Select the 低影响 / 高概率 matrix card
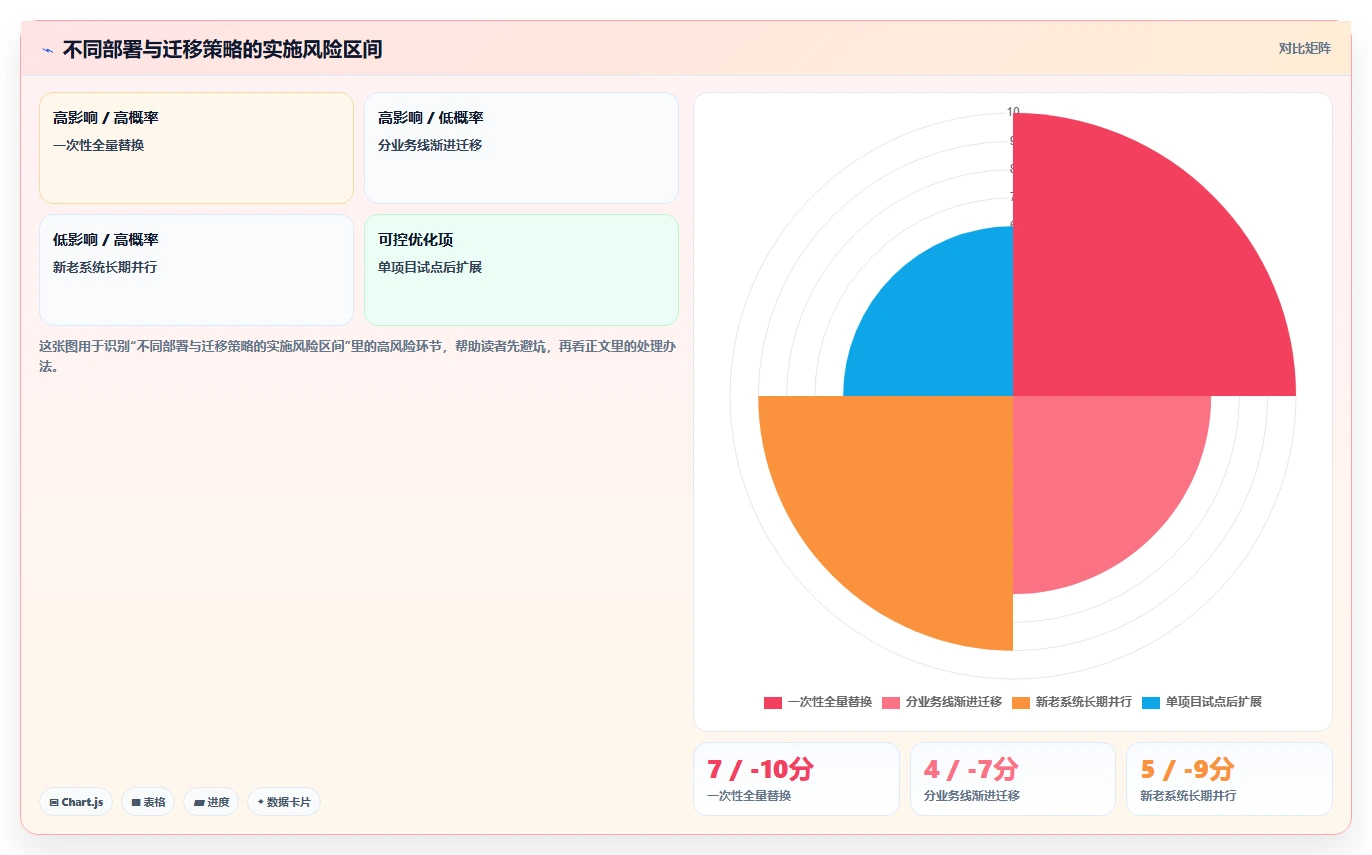Viewport: 1372px width, 855px height. (x=196, y=270)
